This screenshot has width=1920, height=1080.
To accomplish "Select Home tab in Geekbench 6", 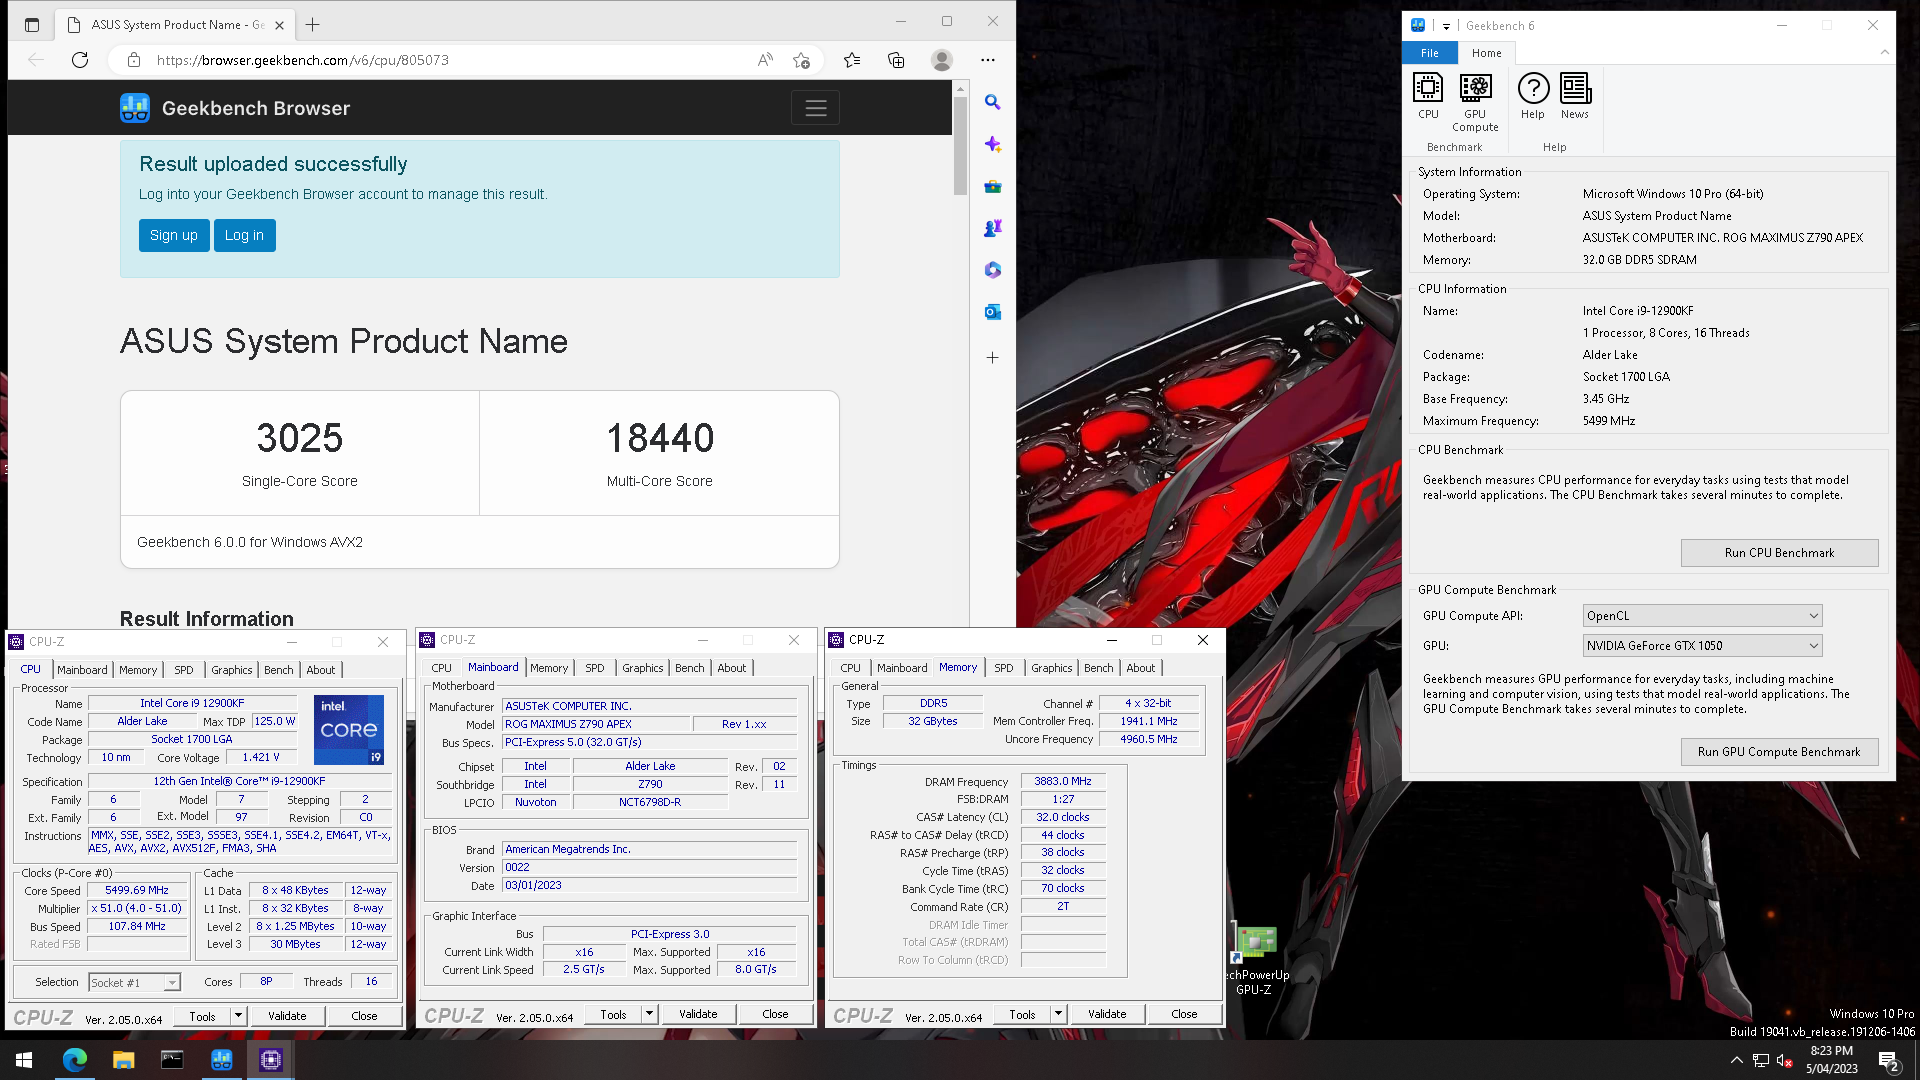I will click(1486, 53).
